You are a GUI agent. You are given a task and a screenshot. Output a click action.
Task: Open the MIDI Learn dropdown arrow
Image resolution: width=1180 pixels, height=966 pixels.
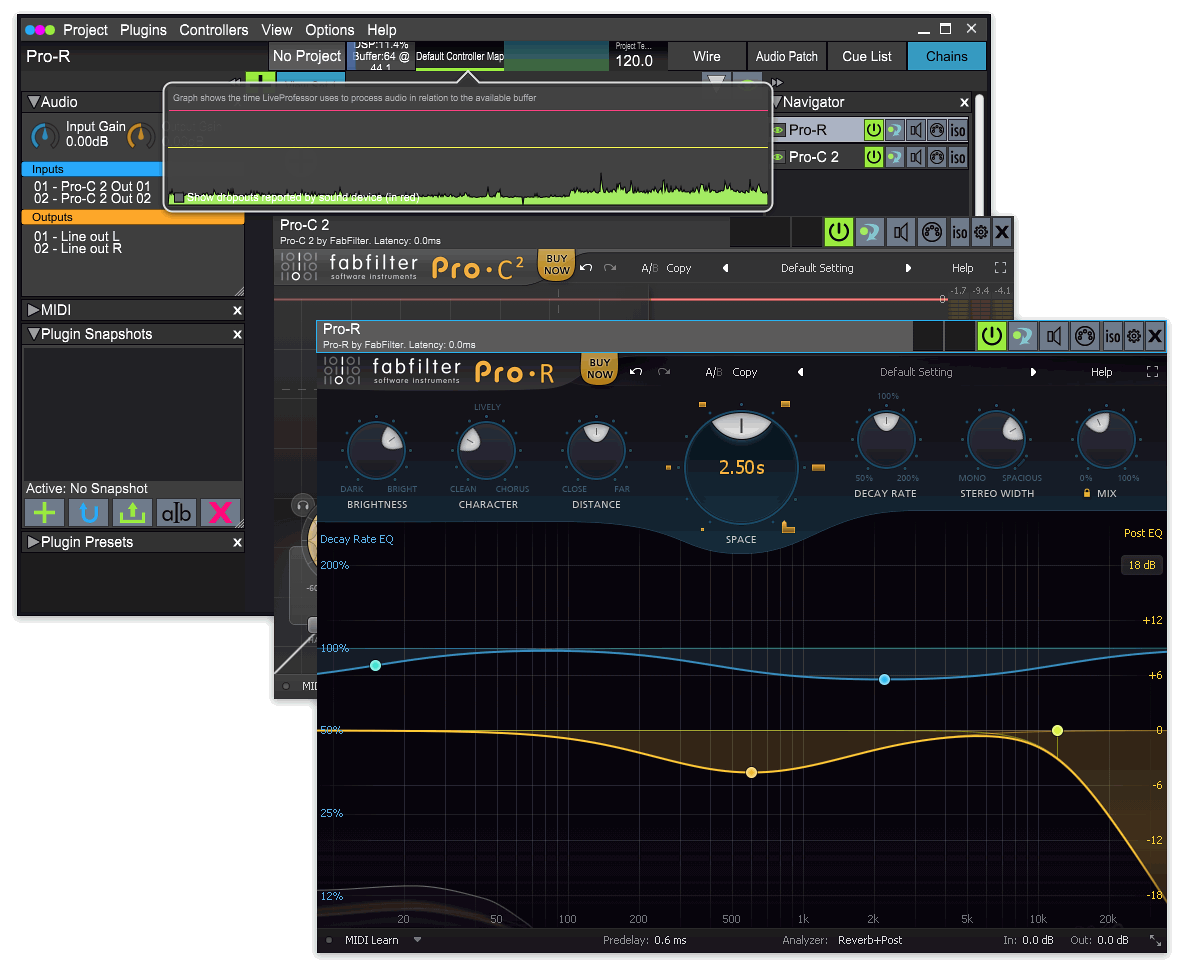click(418, 940)
